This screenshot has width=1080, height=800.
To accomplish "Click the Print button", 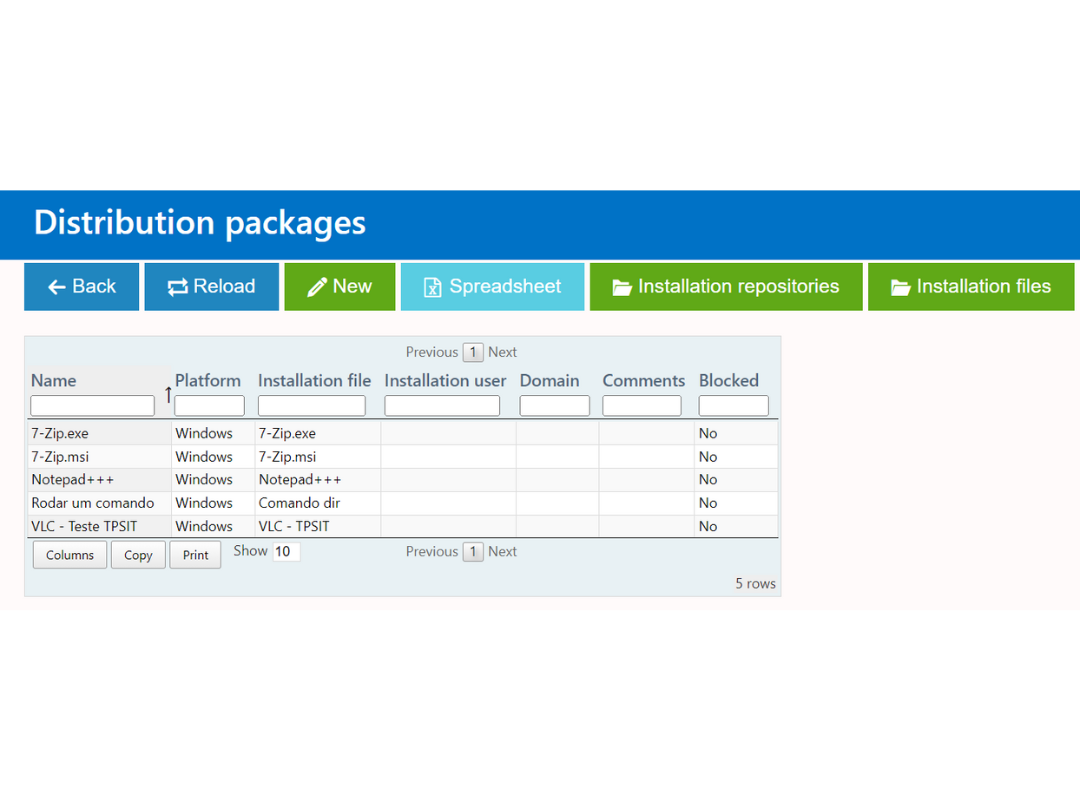I will 196,555.
